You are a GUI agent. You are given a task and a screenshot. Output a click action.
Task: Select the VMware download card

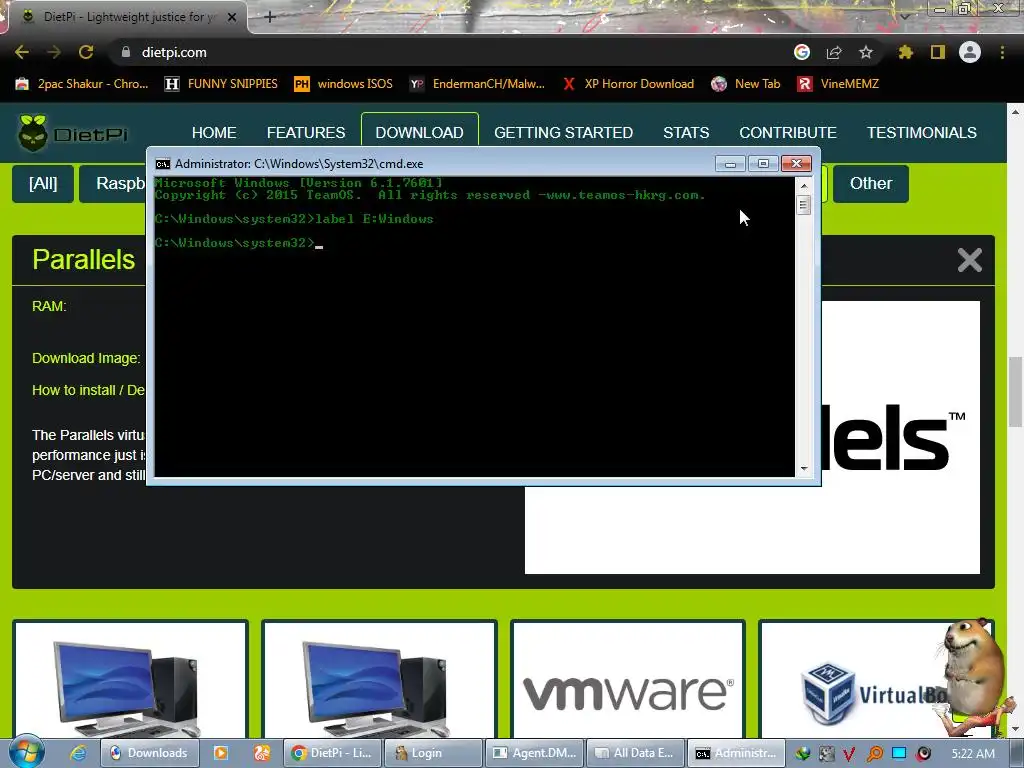628,679
